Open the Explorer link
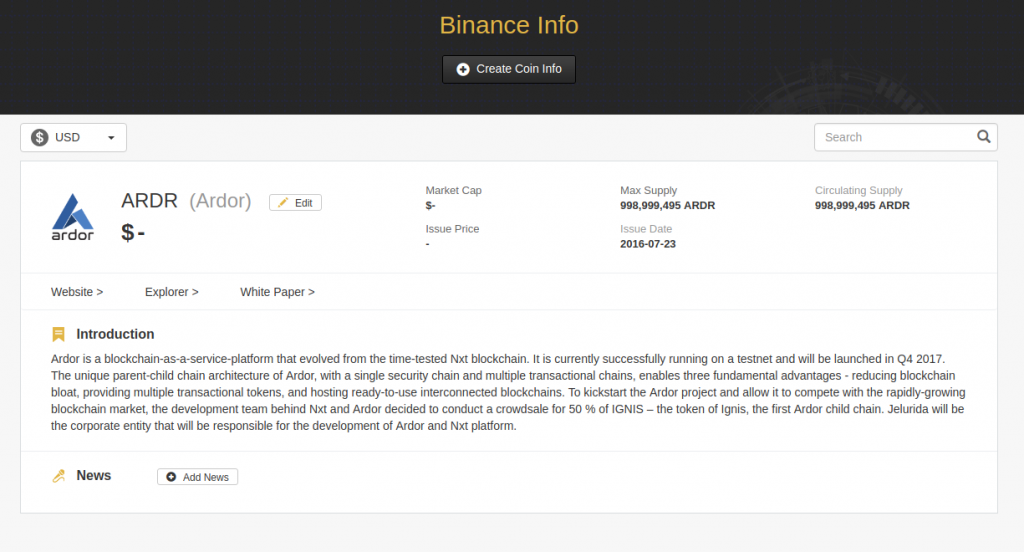This screenshot has height=552, width=1024. coord(172,292)
